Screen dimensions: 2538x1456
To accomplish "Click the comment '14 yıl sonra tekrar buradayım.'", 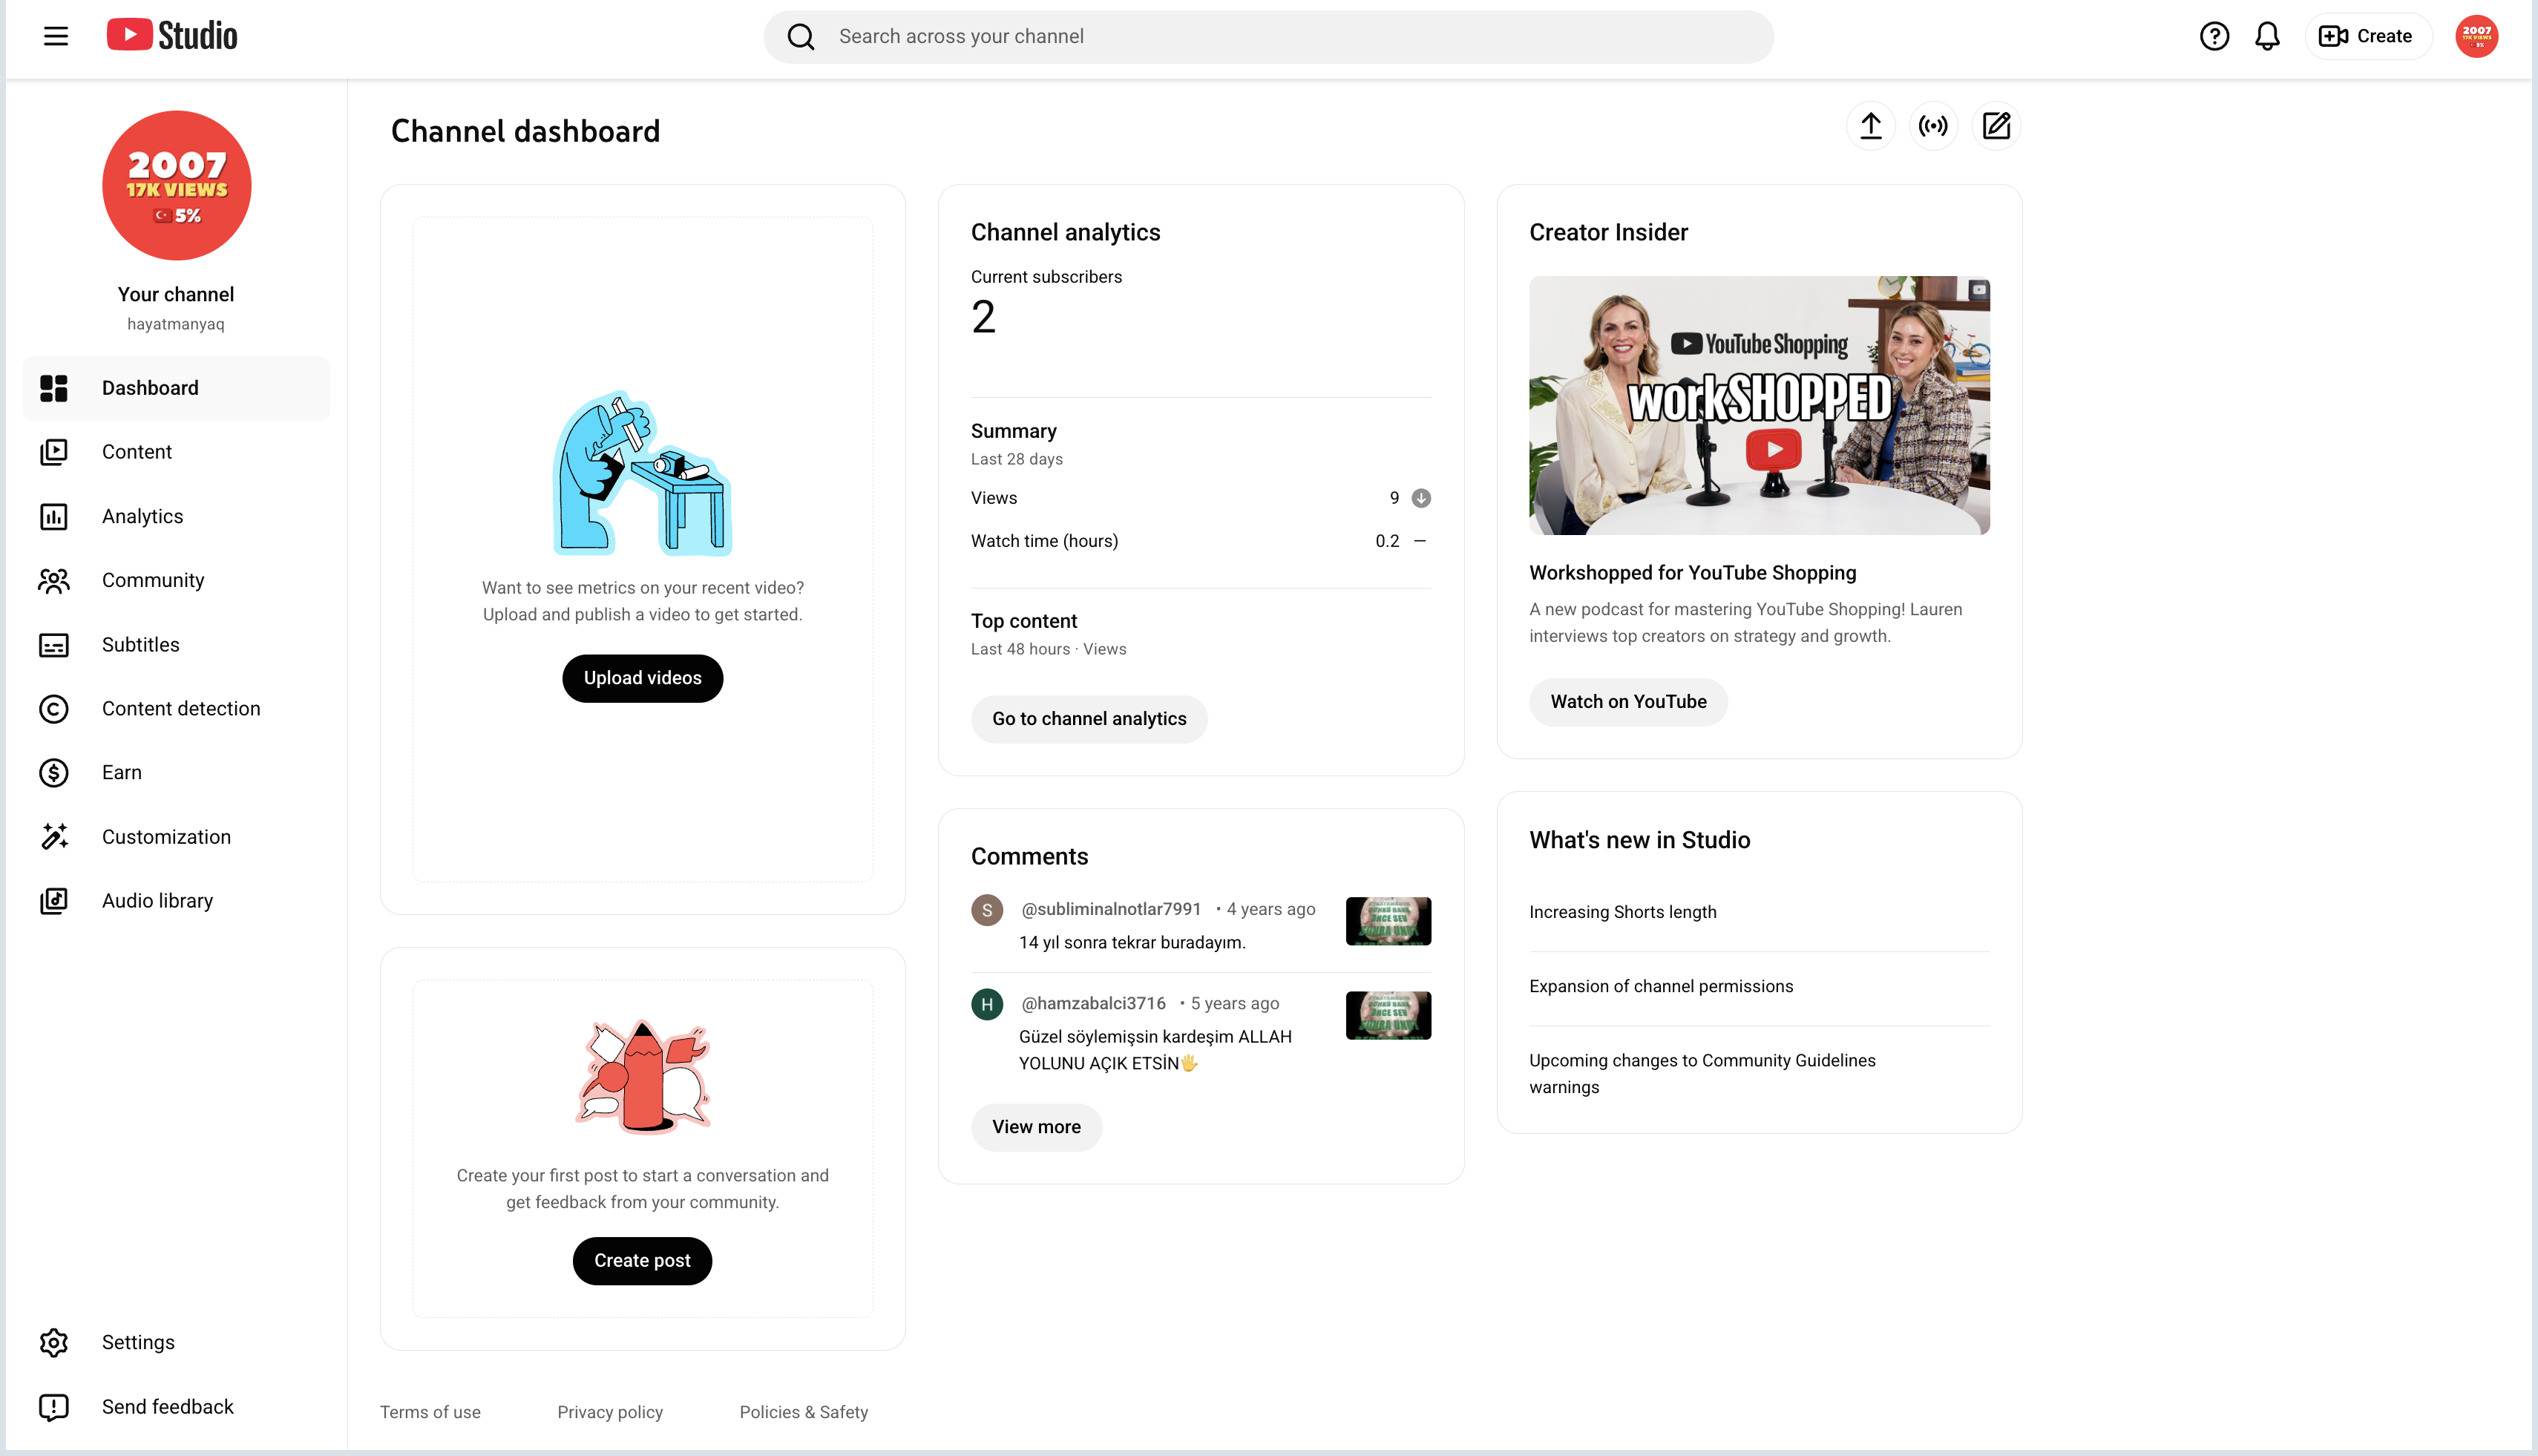I will click(x=1131, y=943).
